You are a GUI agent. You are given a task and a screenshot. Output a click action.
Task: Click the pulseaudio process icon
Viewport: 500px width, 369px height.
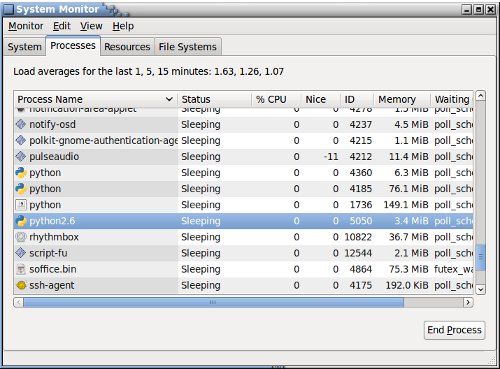point(21,156)
